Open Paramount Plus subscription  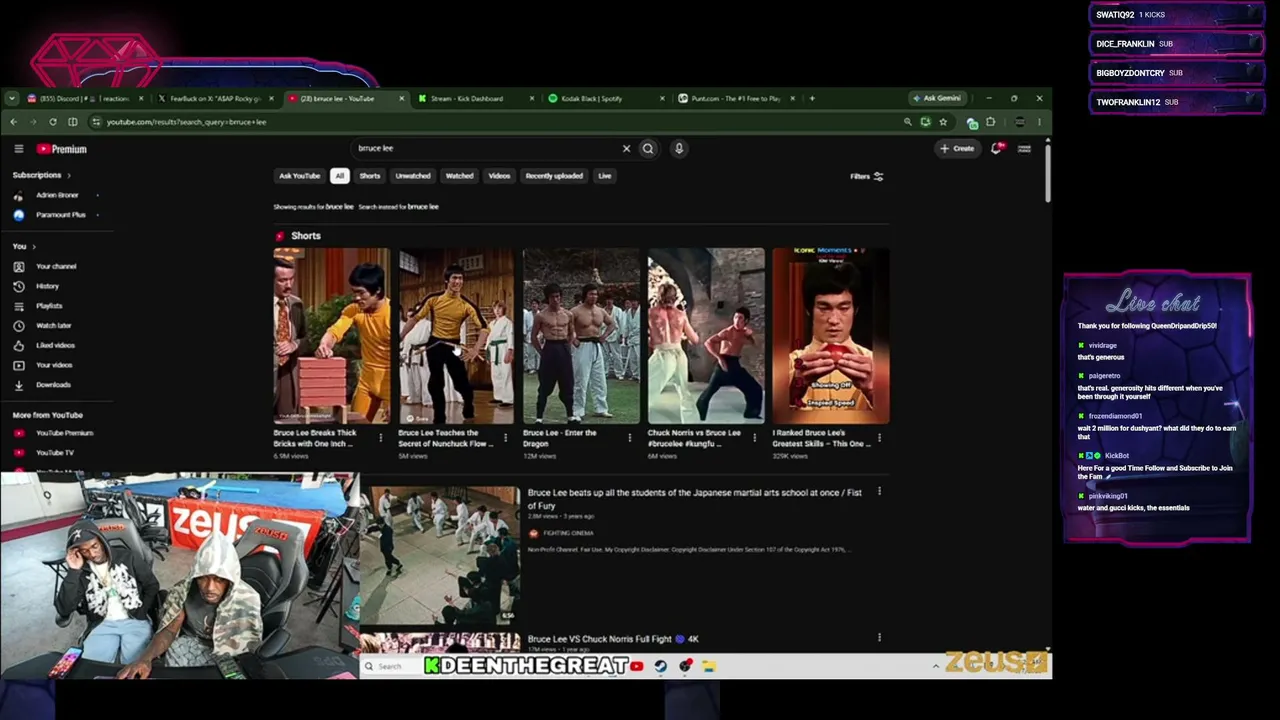61,215
